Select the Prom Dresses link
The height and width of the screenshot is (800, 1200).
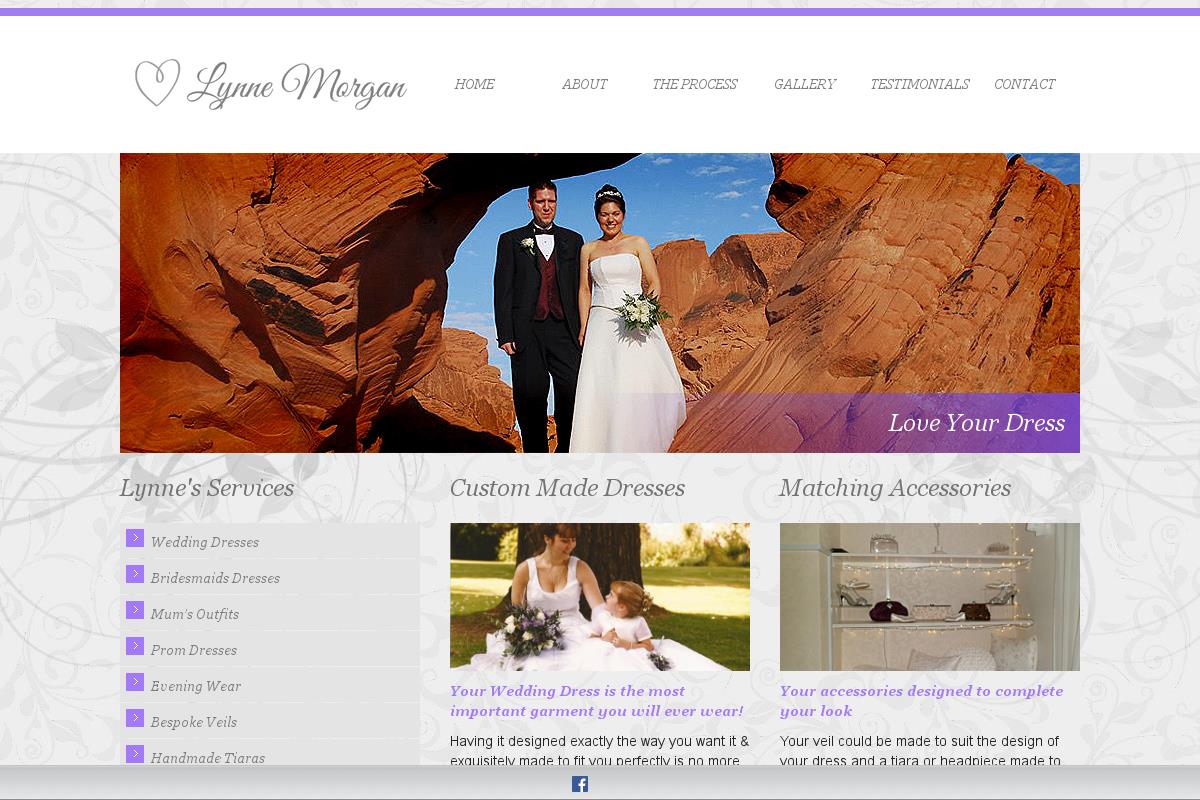pos(194,650)
